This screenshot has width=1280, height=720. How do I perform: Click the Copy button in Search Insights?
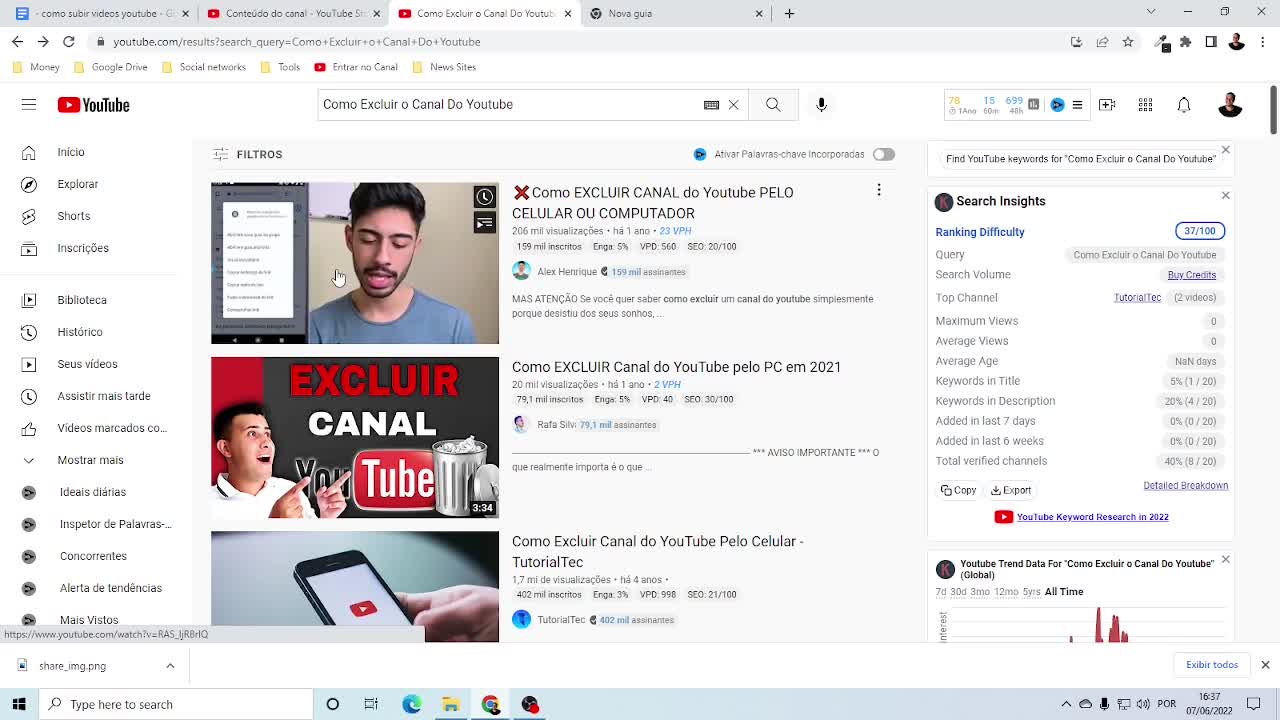coord(958,490)
